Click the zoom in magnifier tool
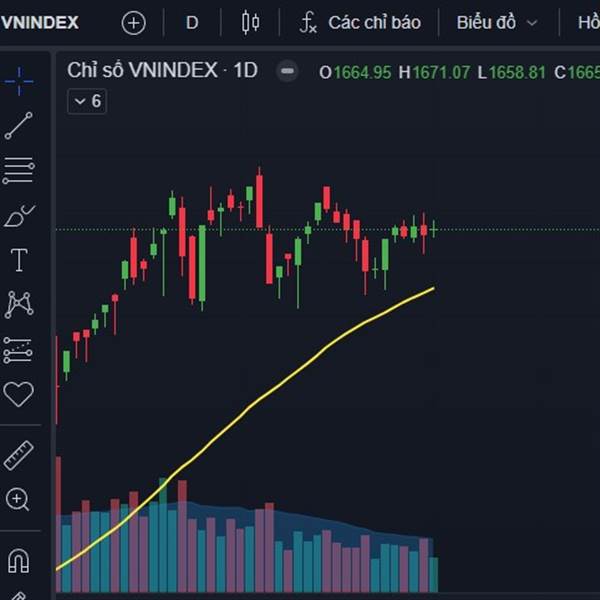Screen dimensions: 600x600 coord(19,500)
